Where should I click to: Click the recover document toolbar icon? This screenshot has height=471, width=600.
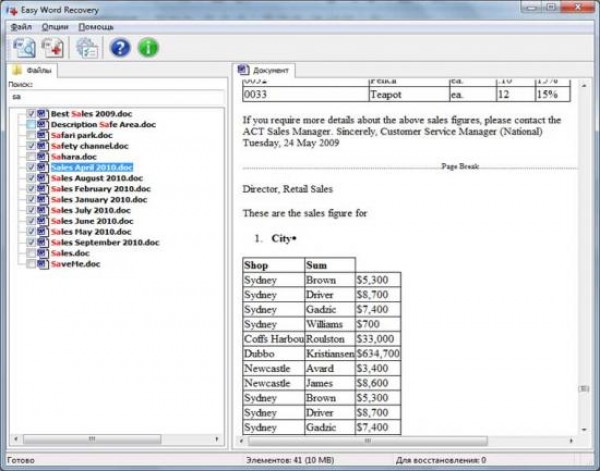[52, 47]
